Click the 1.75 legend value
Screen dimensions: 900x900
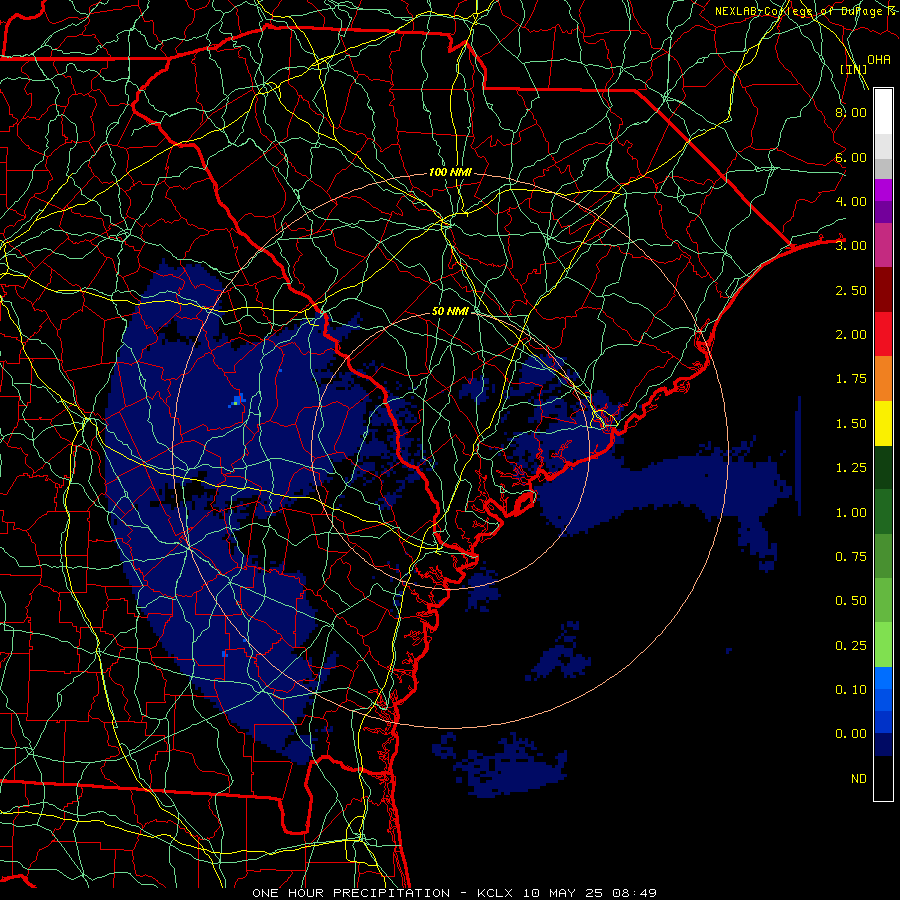pos(851,379)
